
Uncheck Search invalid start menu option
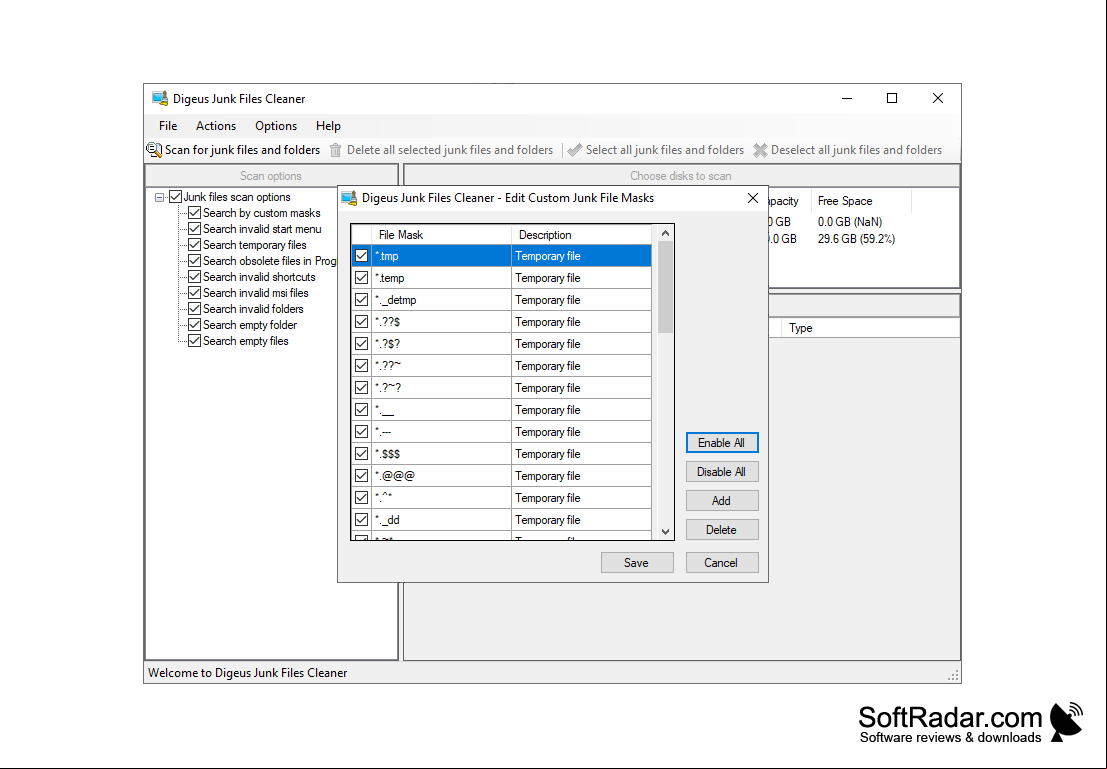(195, 229)
